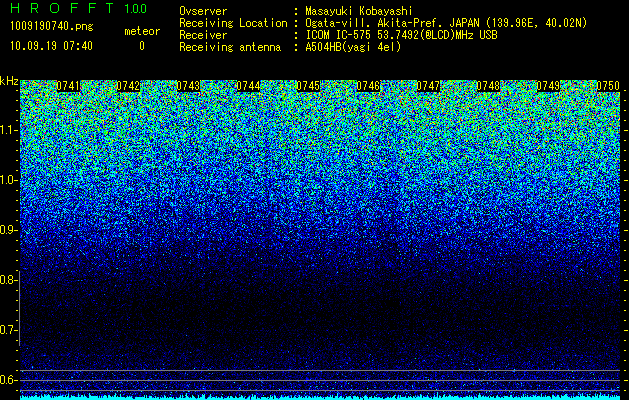The height and width of the screenshot is (400, 629).
Task: Click the Receiving antenna label
Action: [x=230, y=47]
